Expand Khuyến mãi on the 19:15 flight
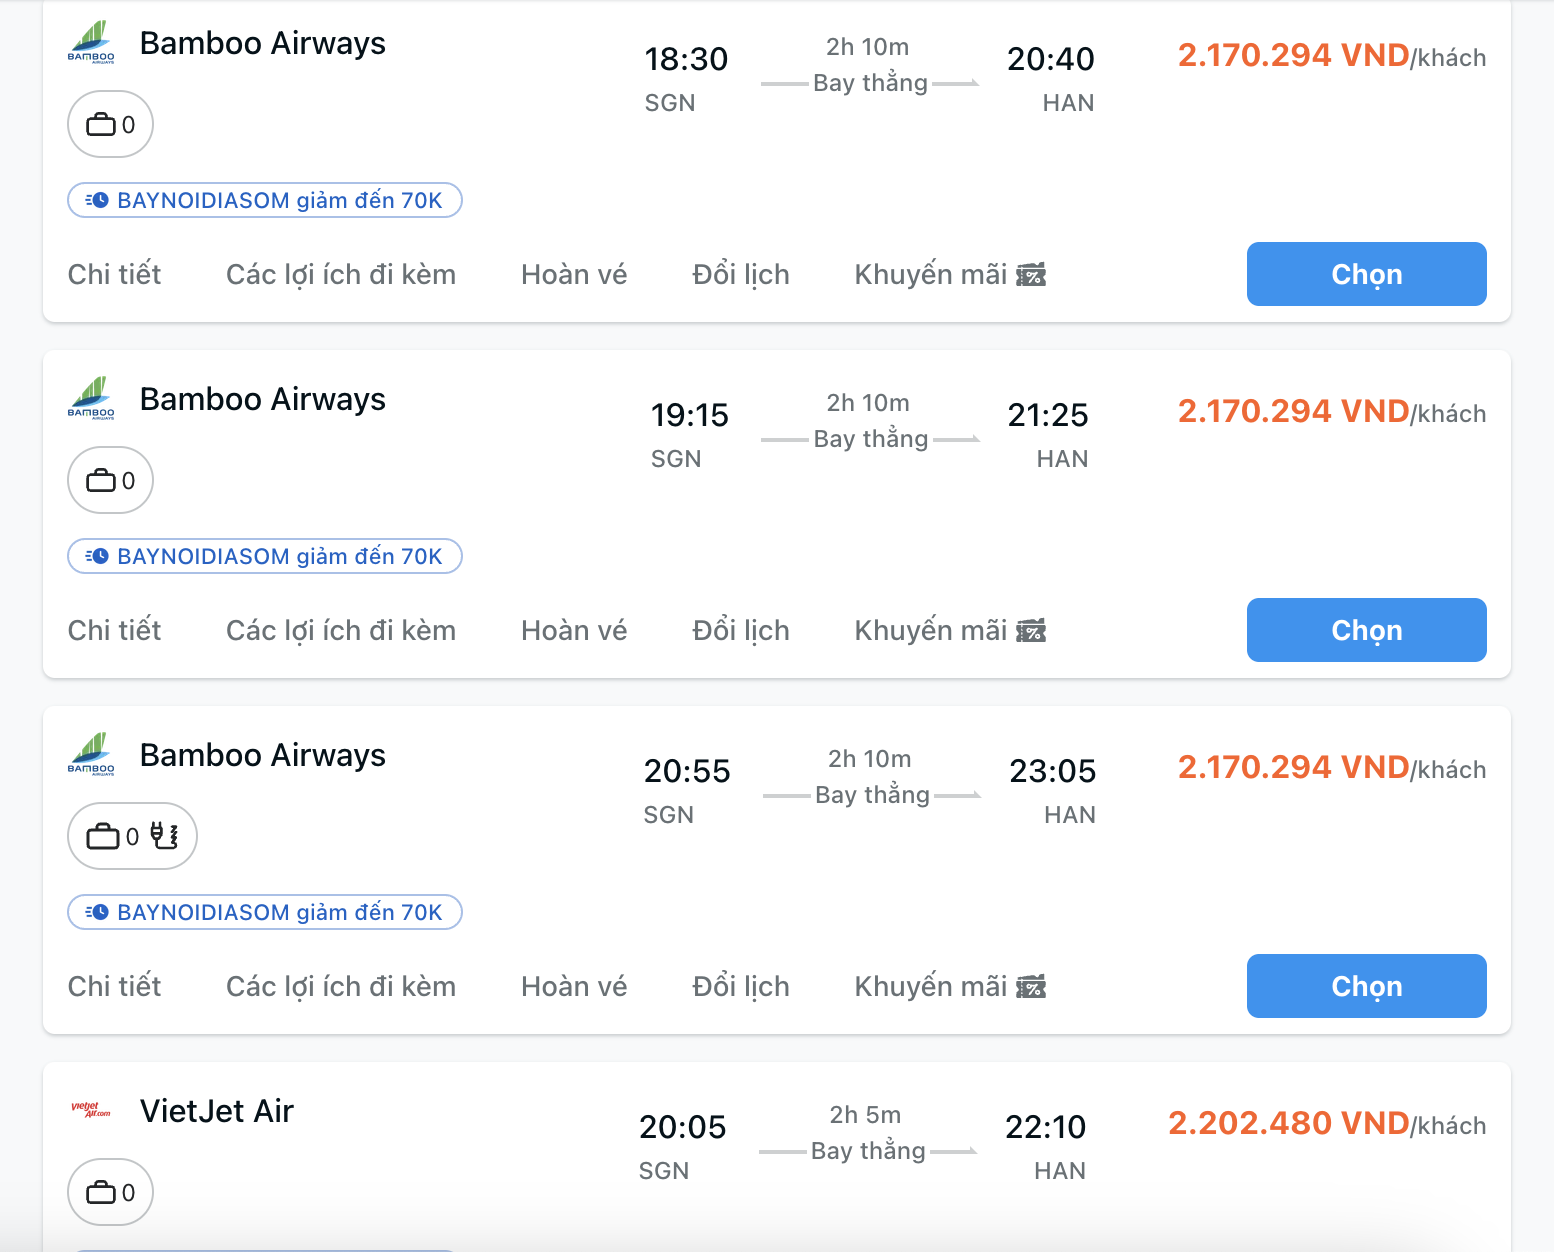Screen dimensions: 1554x1252 click(930, 631)
